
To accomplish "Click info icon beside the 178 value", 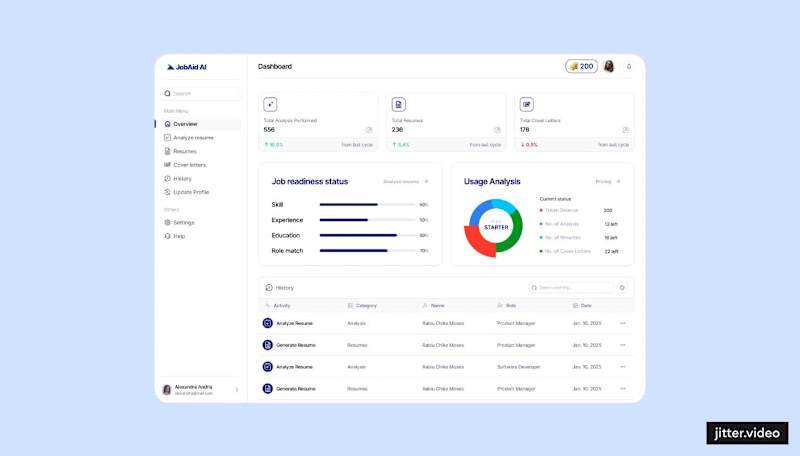I will click(625, 130).
